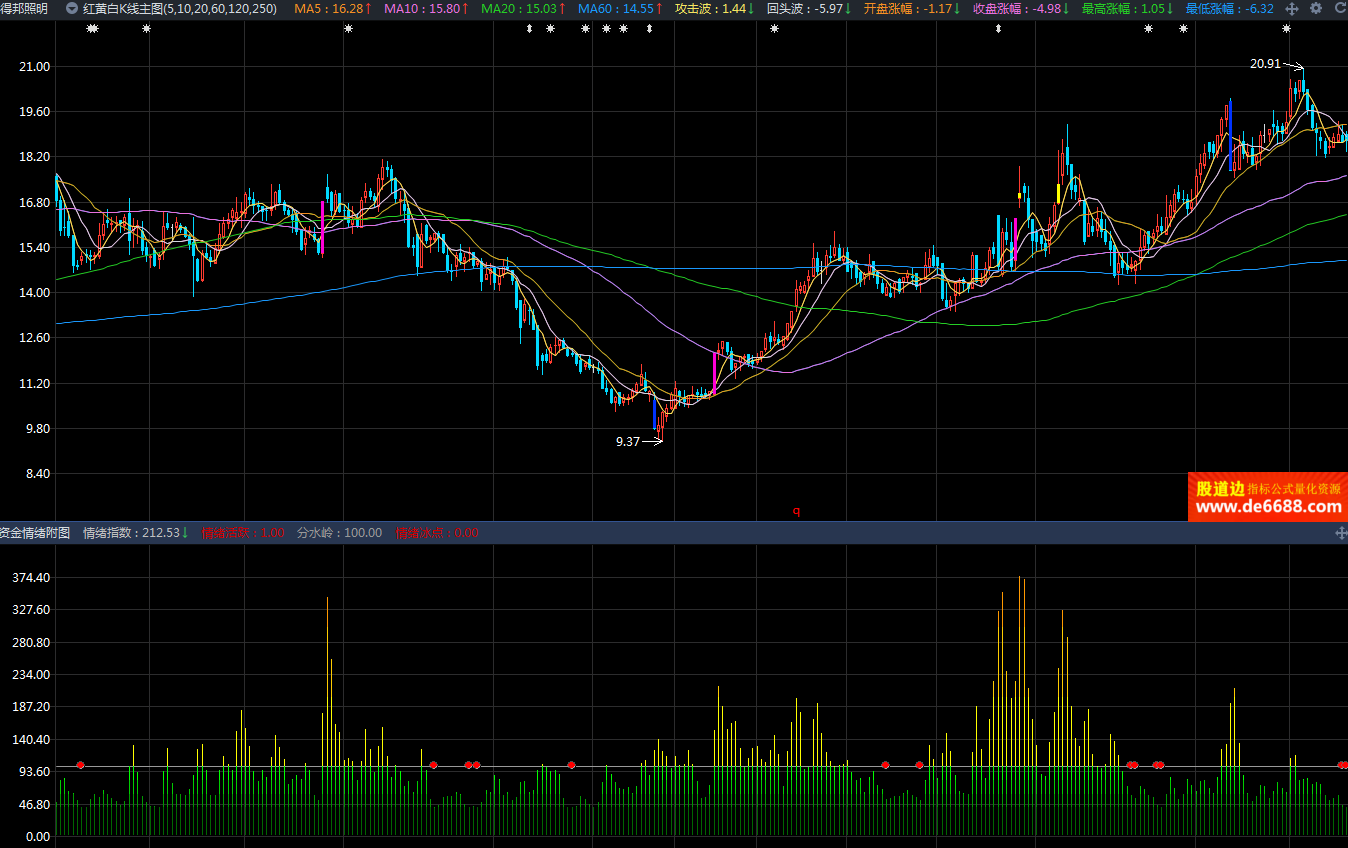Click the MA5 16.28 indicator label
Image resolution: width=1348 pixels, height=848 pixels.
pyautogui.click(x=332, y=8)
